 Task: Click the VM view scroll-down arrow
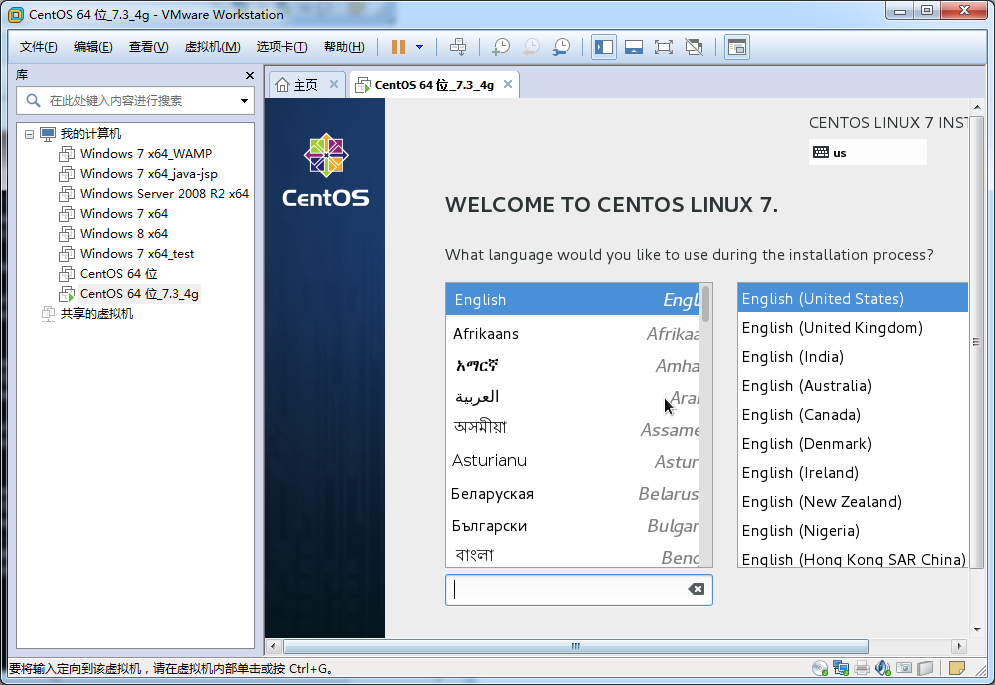click(977, 630)
